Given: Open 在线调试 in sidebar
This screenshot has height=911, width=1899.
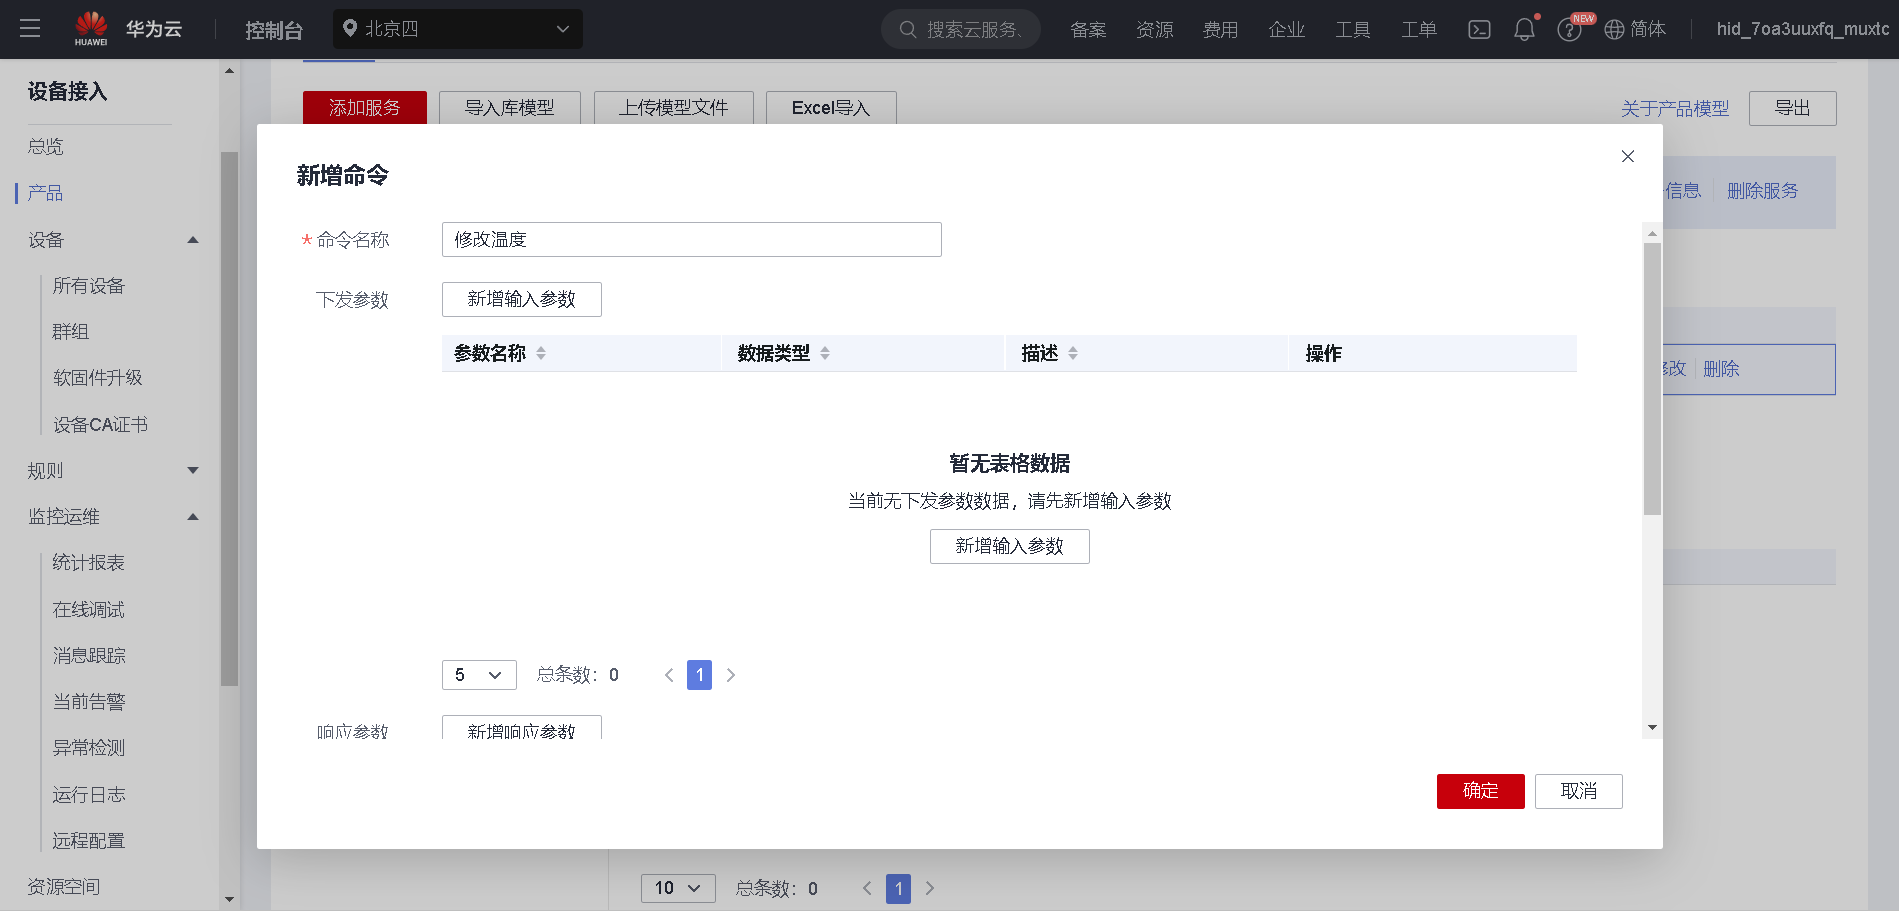Looking at the screenshot, I should 89,610.
